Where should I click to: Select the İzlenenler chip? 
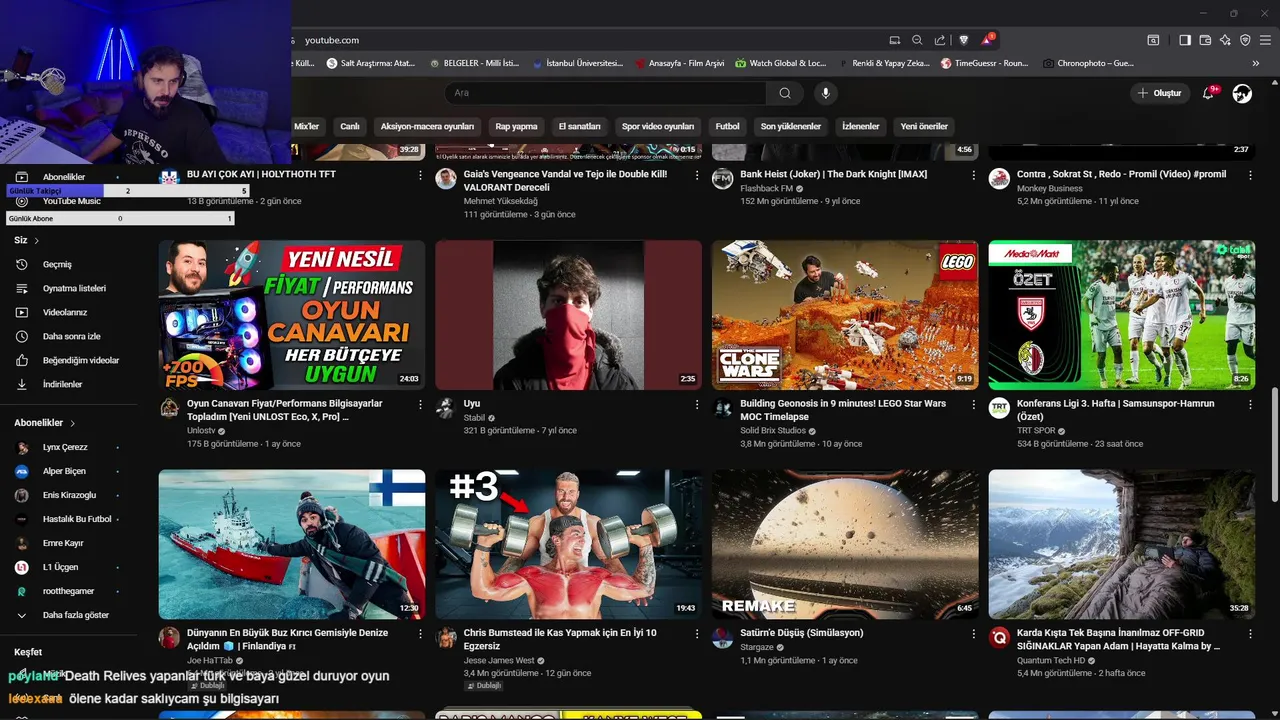click(861, 127)
